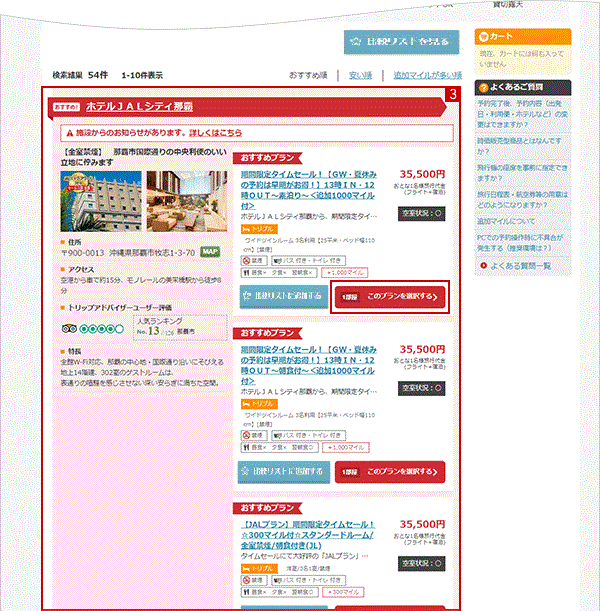Click the 比較リストを見る button at top
The width and height of the screenshot is (600, 611).
tap(402, 41)
